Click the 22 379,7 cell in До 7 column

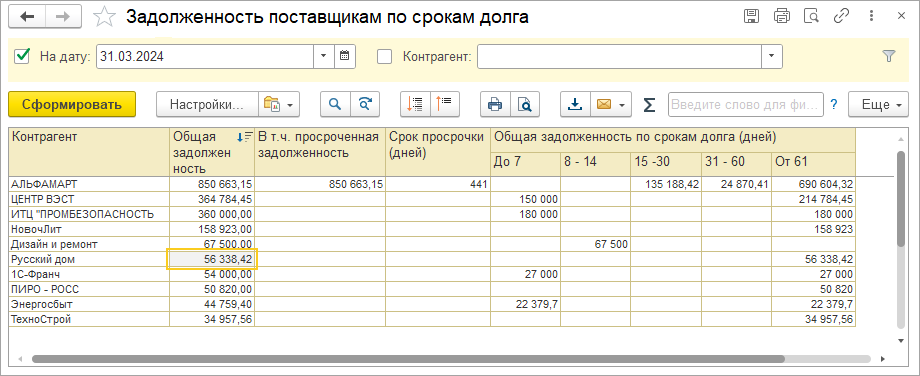(x=526, y=304)
